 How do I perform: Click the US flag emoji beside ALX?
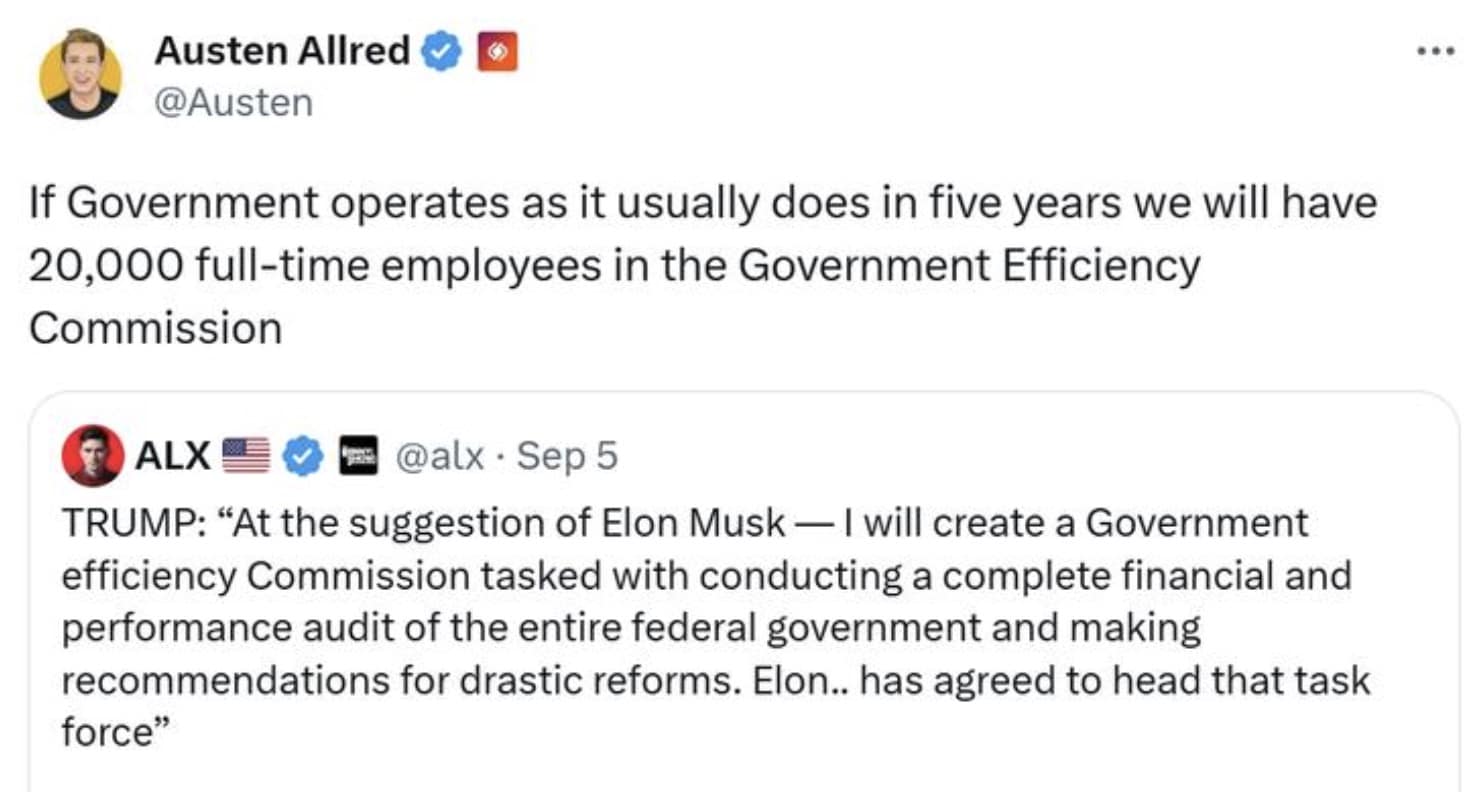point(246,456)
